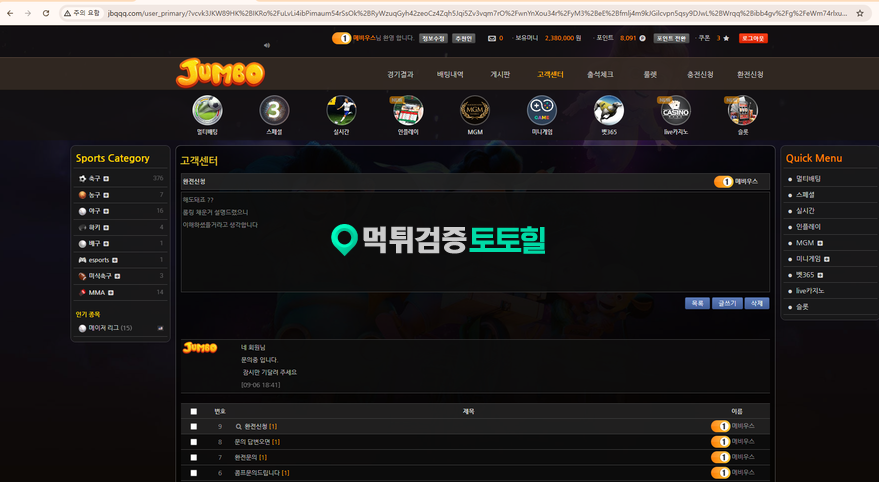Click the 추천인 button
The width and height of the screenshot is (879, 482).
(x=464, y=38)
